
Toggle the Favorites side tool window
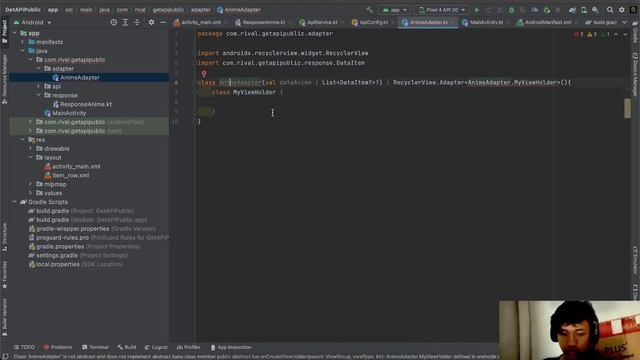point(4,275)
